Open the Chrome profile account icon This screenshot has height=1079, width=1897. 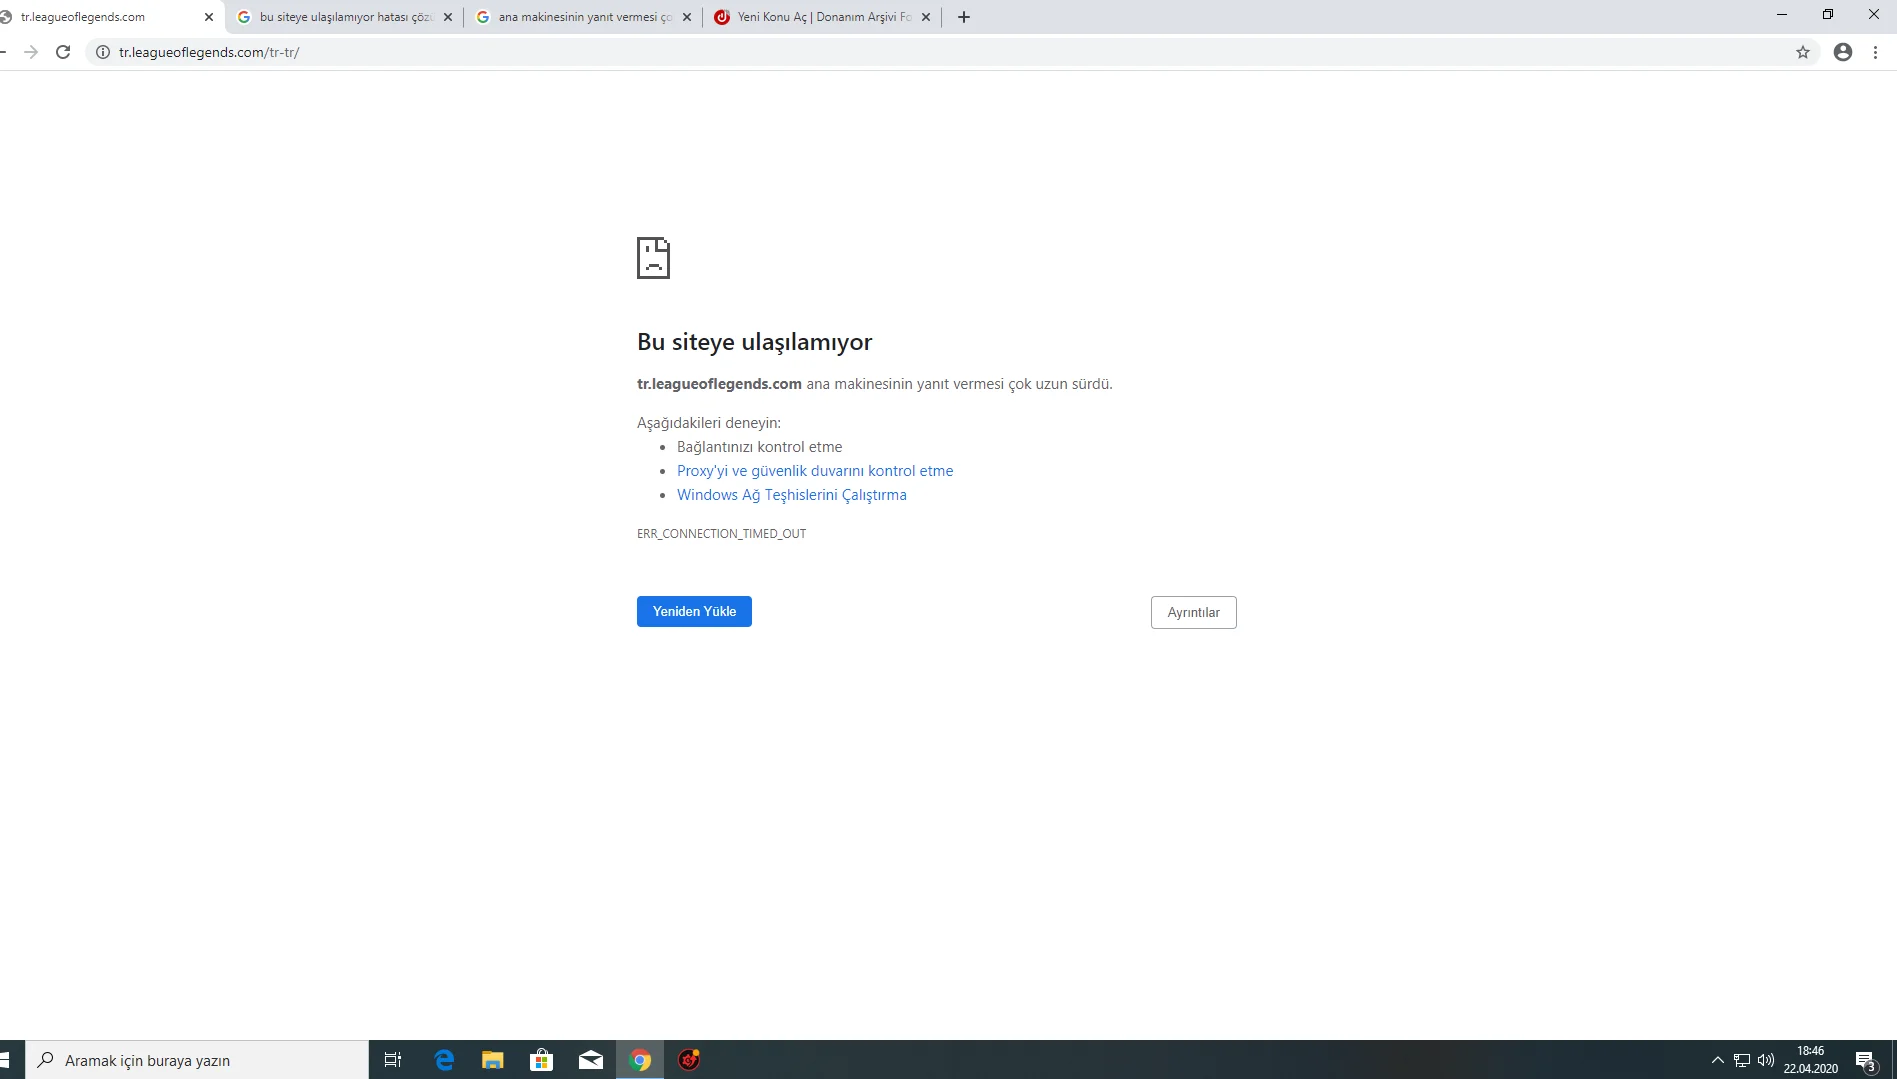click(x=1843, y=52)
